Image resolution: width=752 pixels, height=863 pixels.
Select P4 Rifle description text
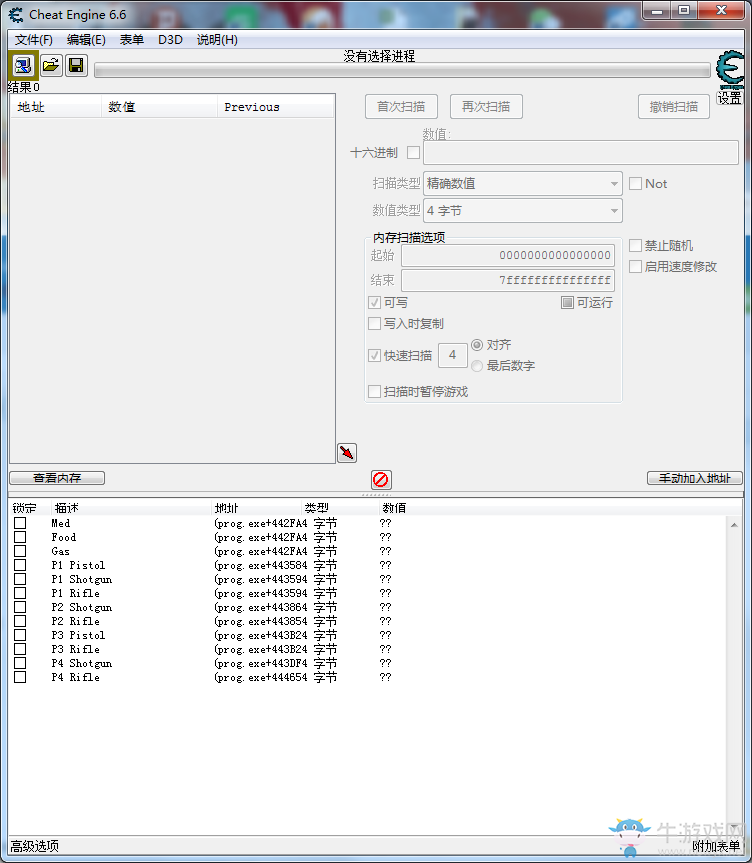click(75, 677)
